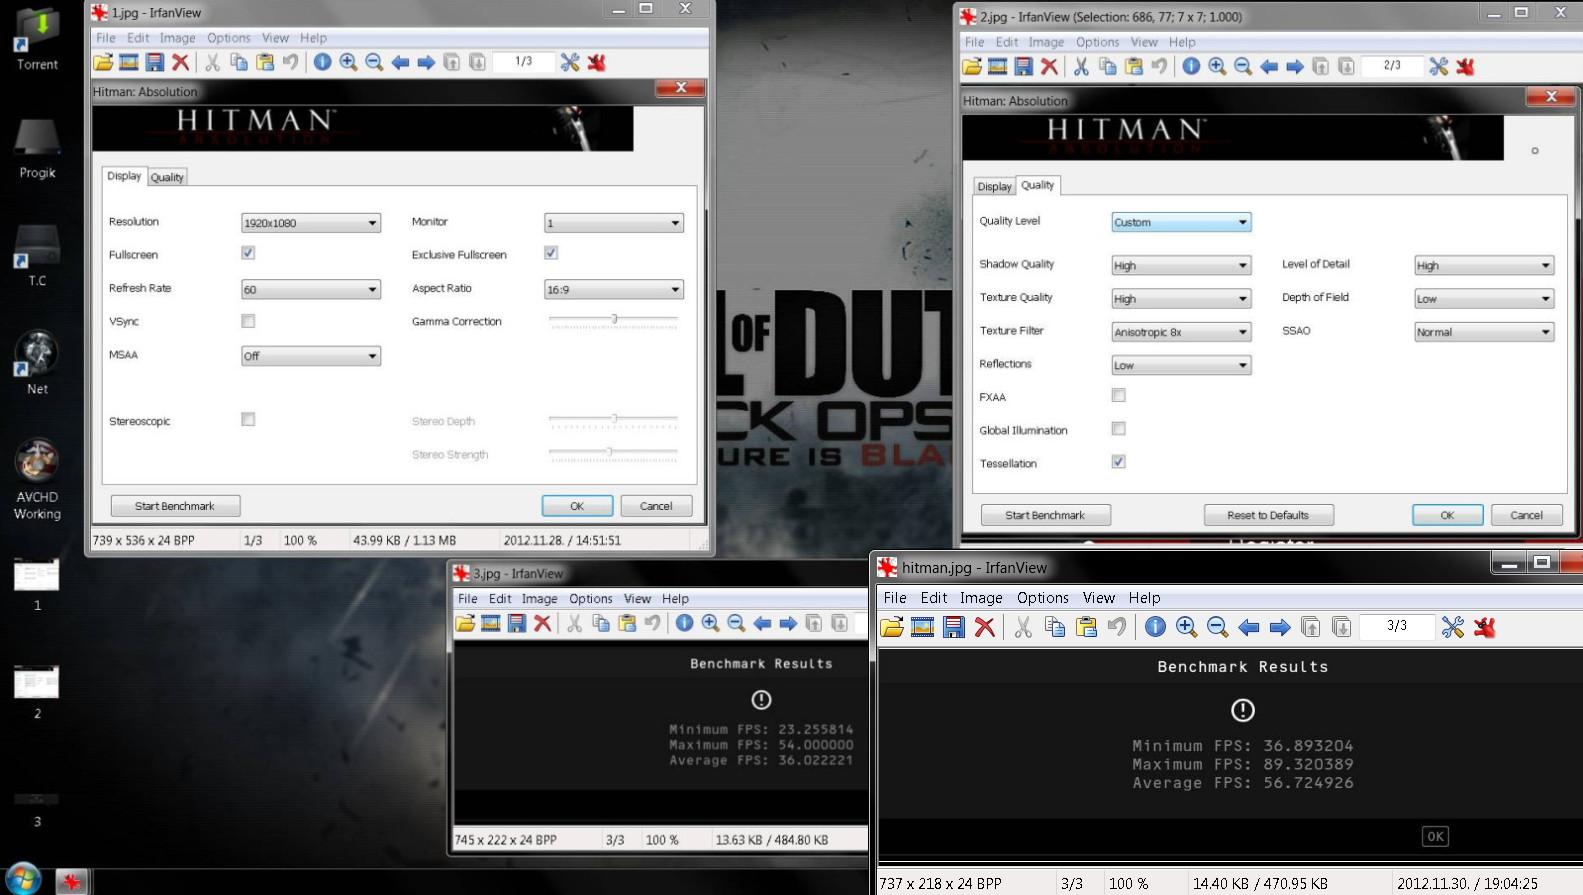Open the Quality Level Custom dropdown

pyautogui.click(x=1181, y=222)
